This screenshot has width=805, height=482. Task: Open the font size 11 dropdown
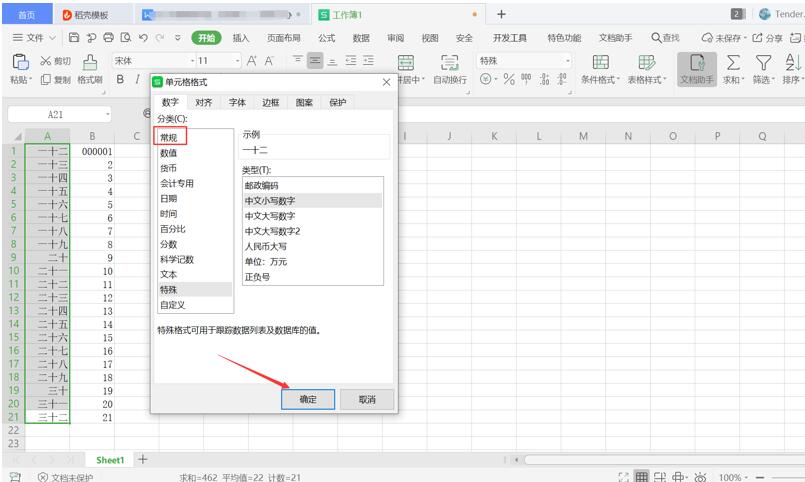(237, 61)
